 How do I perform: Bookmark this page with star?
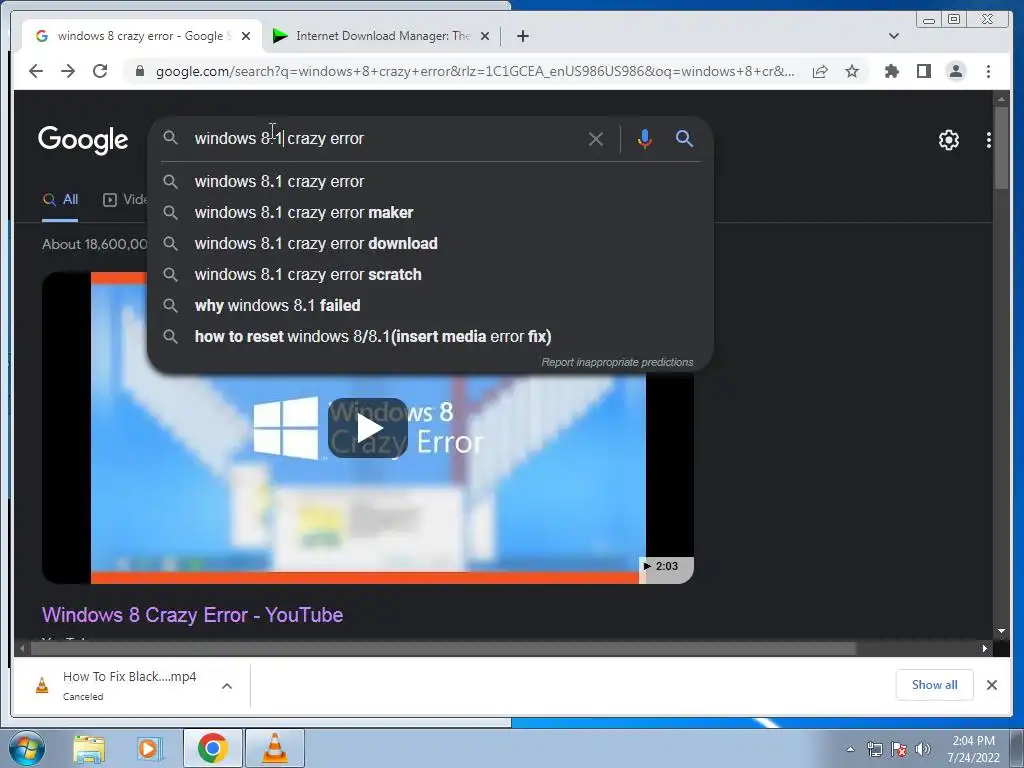click(x=852, y=71)
